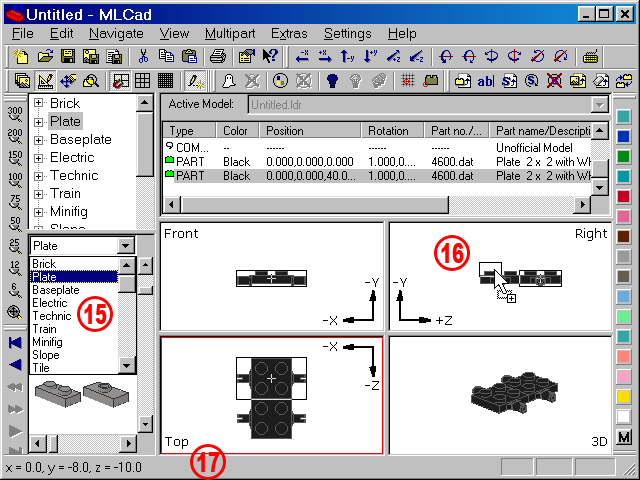Click the Open file folder icon
Image resolution: width=640 pixels, height=480 pixels.
click(45, 56)
